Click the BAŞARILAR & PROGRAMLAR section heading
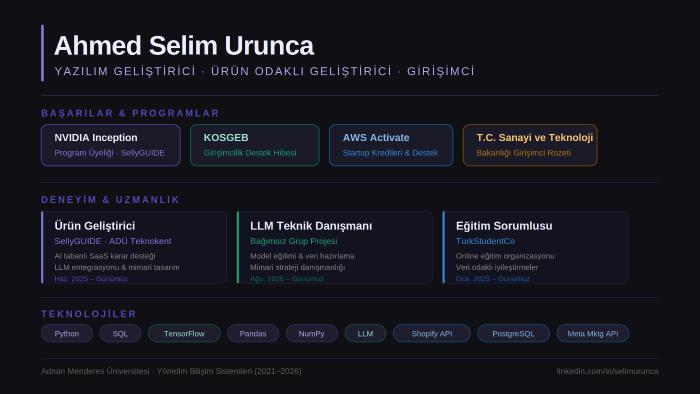Viewport: 700px width, 394px height. point(130,113)
